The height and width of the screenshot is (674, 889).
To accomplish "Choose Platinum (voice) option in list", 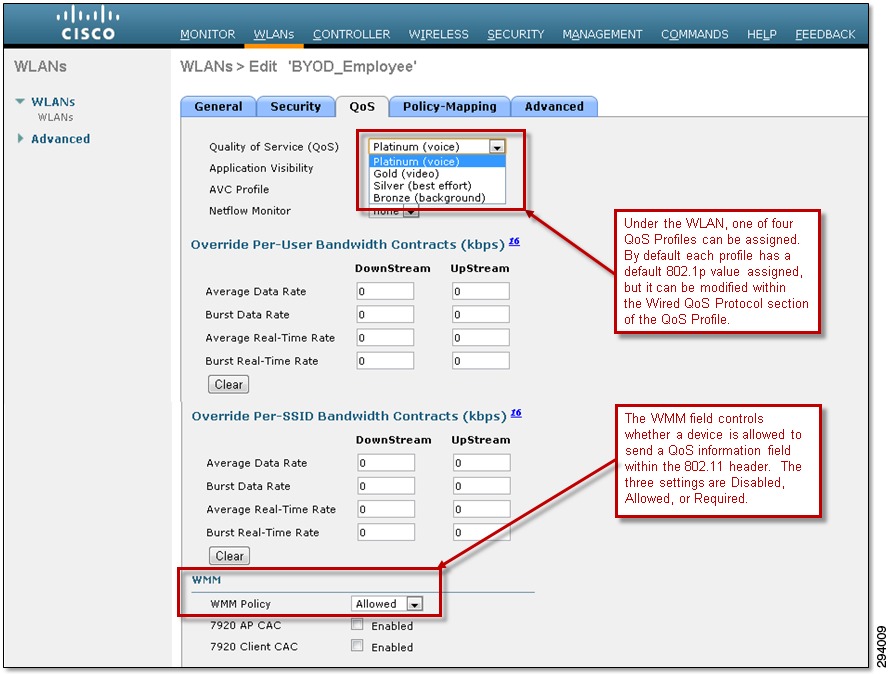I will pyautogui.click(x=437, y=162).
